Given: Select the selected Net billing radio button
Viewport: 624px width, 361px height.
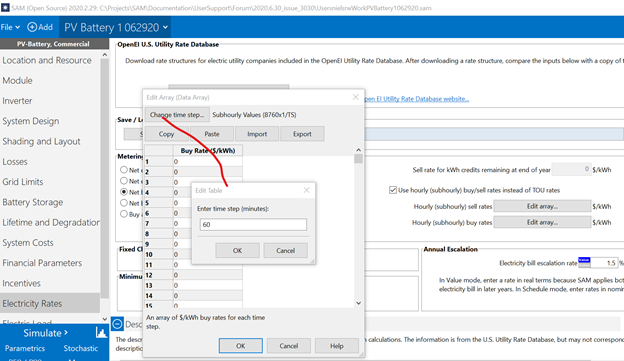Looking at the screenshot, I should pyautogui.click(x=124, y=192).
